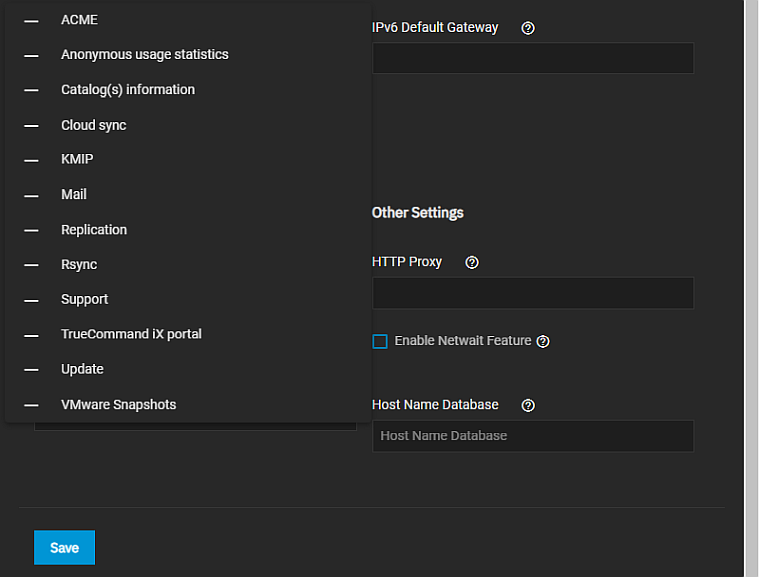Select the Rsync entry
The height and width of the screenshot is (577, 759).
click(x=79, y=265)
